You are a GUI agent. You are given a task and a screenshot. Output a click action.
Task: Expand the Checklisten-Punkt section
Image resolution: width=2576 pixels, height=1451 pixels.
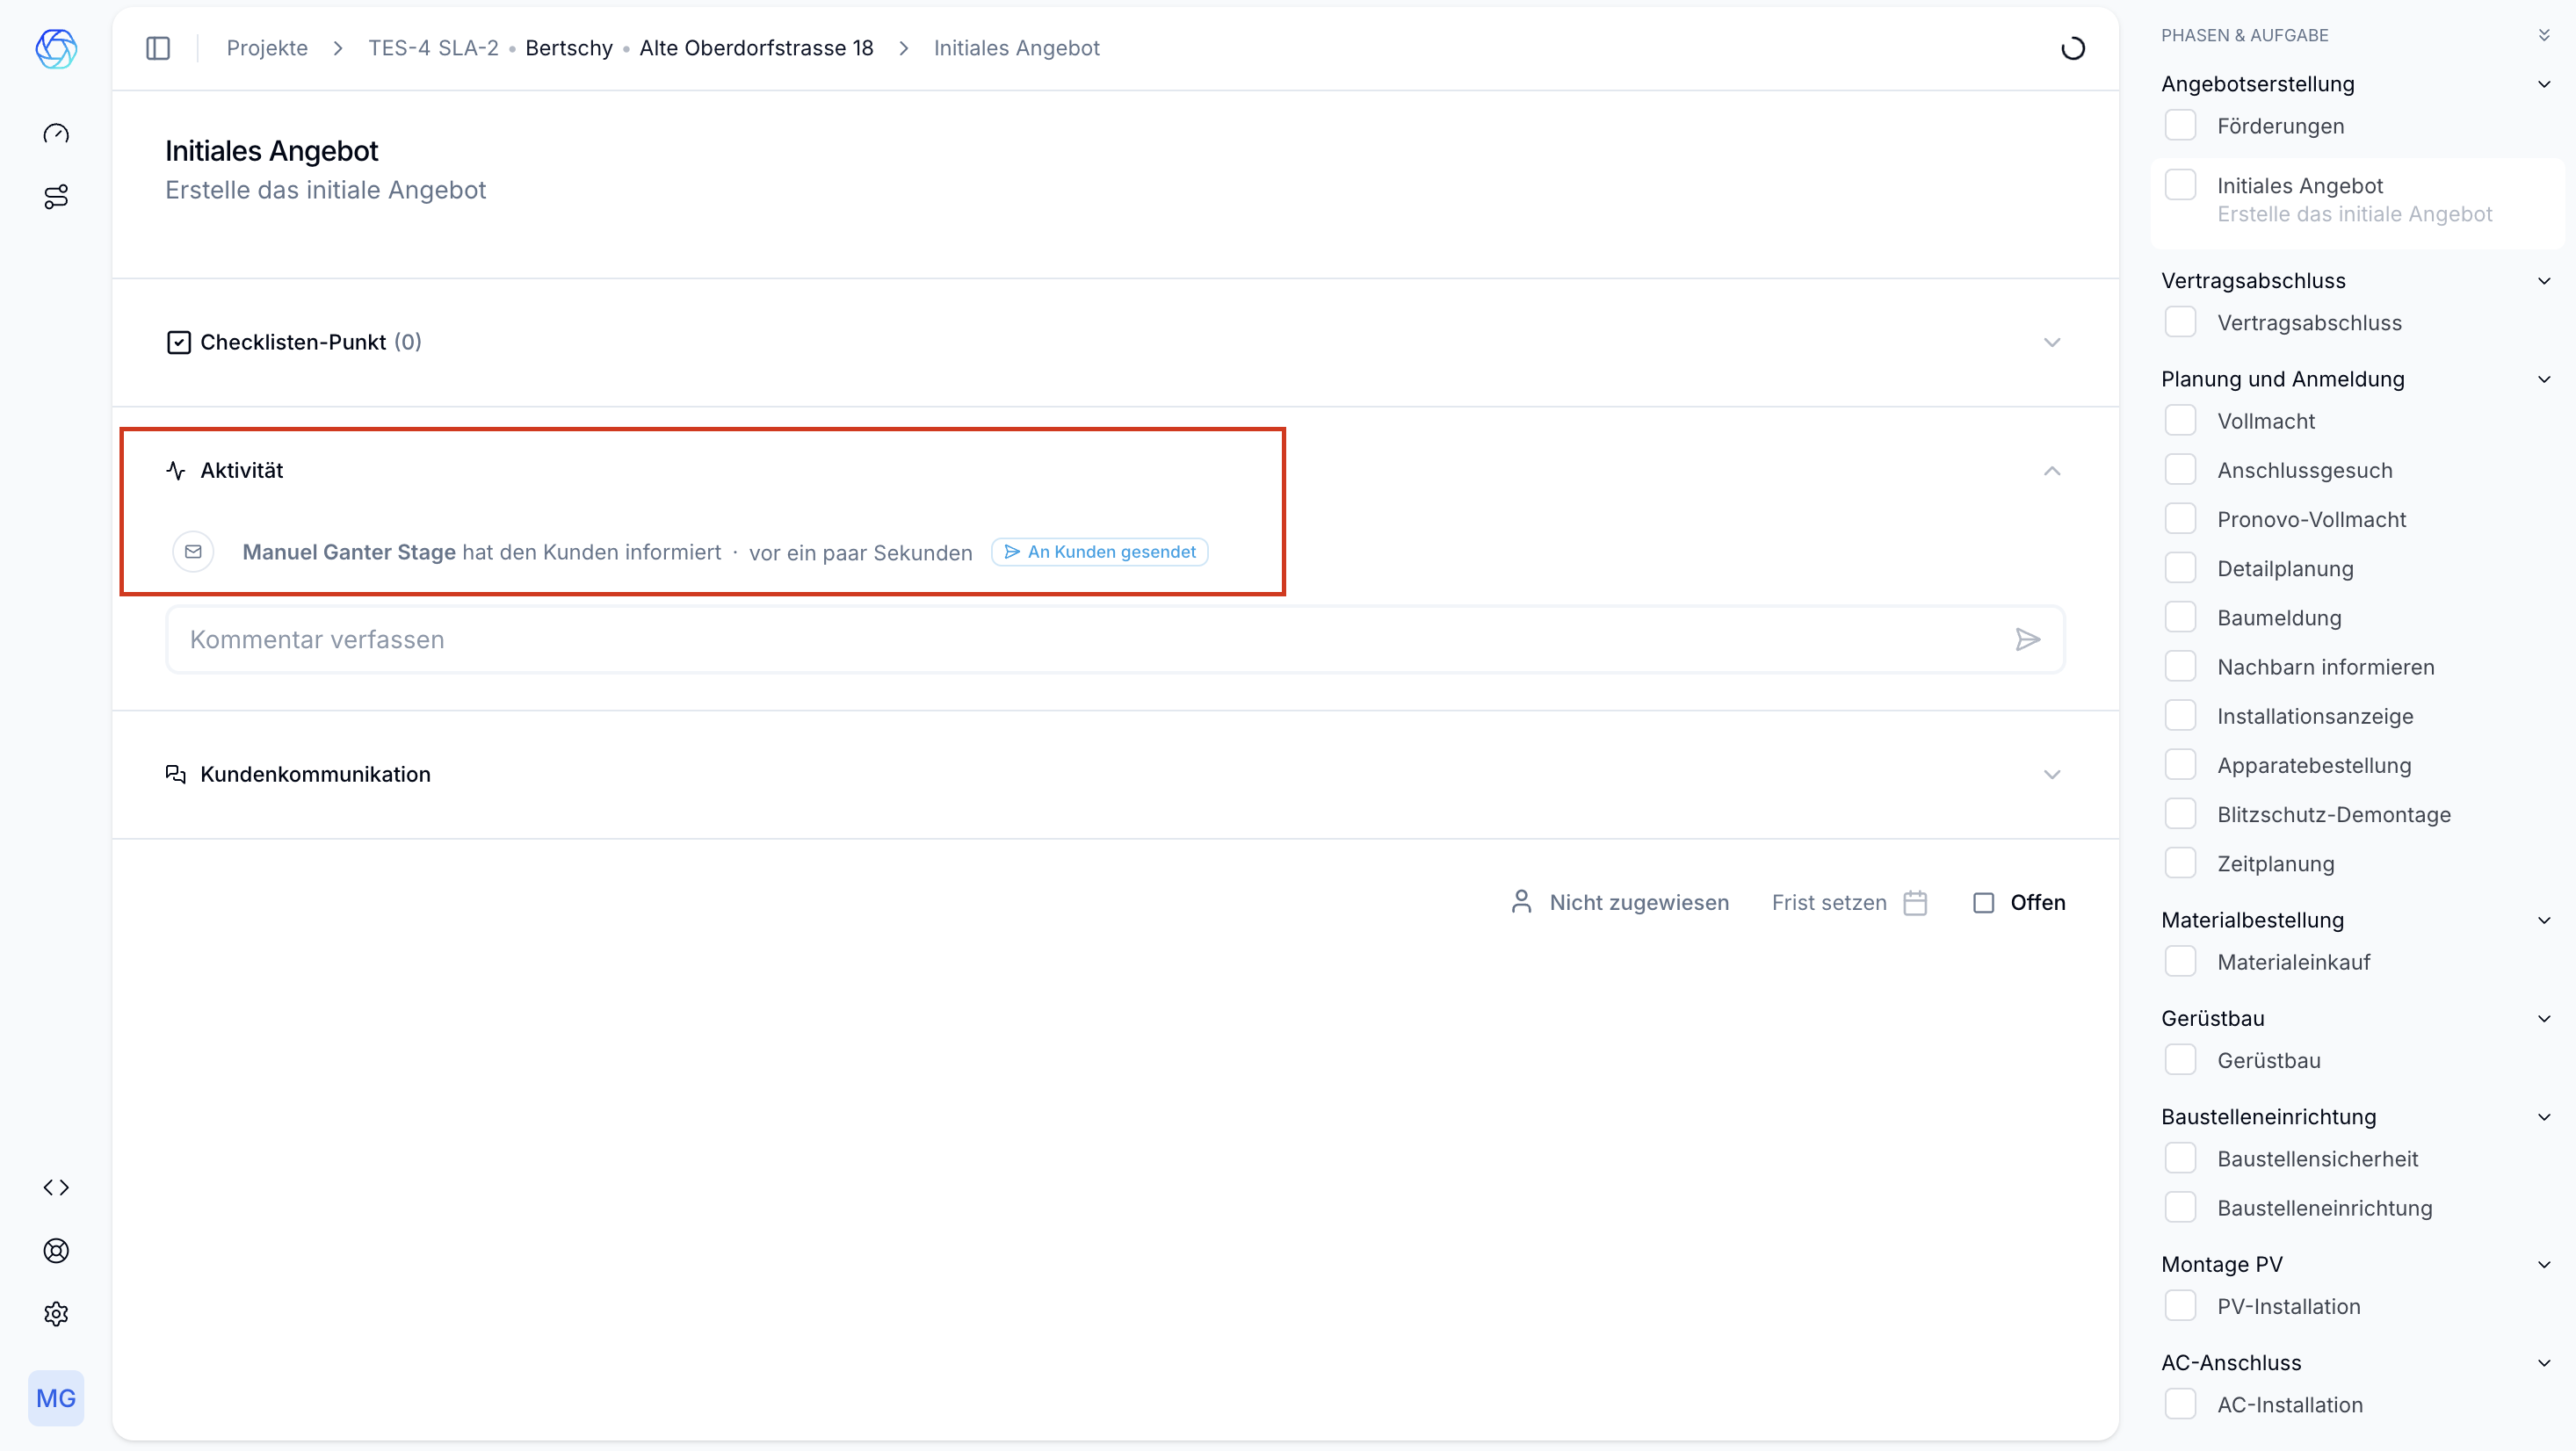[2052, 342]
